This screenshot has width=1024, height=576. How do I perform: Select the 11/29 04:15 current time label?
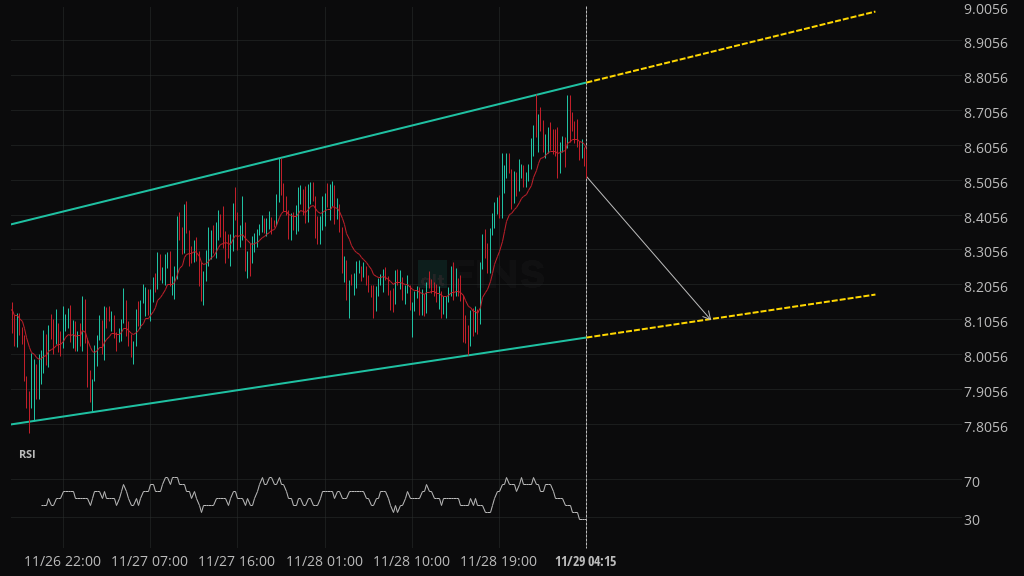pos(586,561)
